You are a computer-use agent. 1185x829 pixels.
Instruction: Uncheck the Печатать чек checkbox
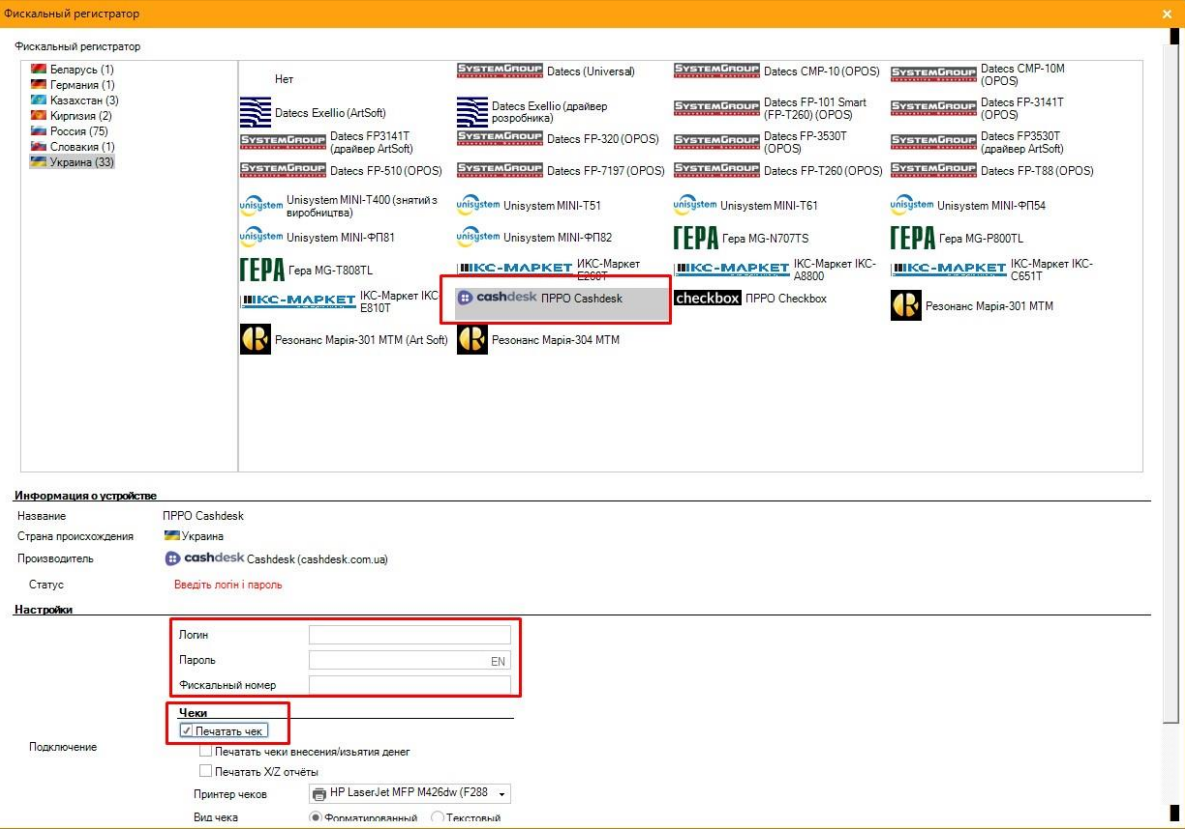click(x=187, y=732)
